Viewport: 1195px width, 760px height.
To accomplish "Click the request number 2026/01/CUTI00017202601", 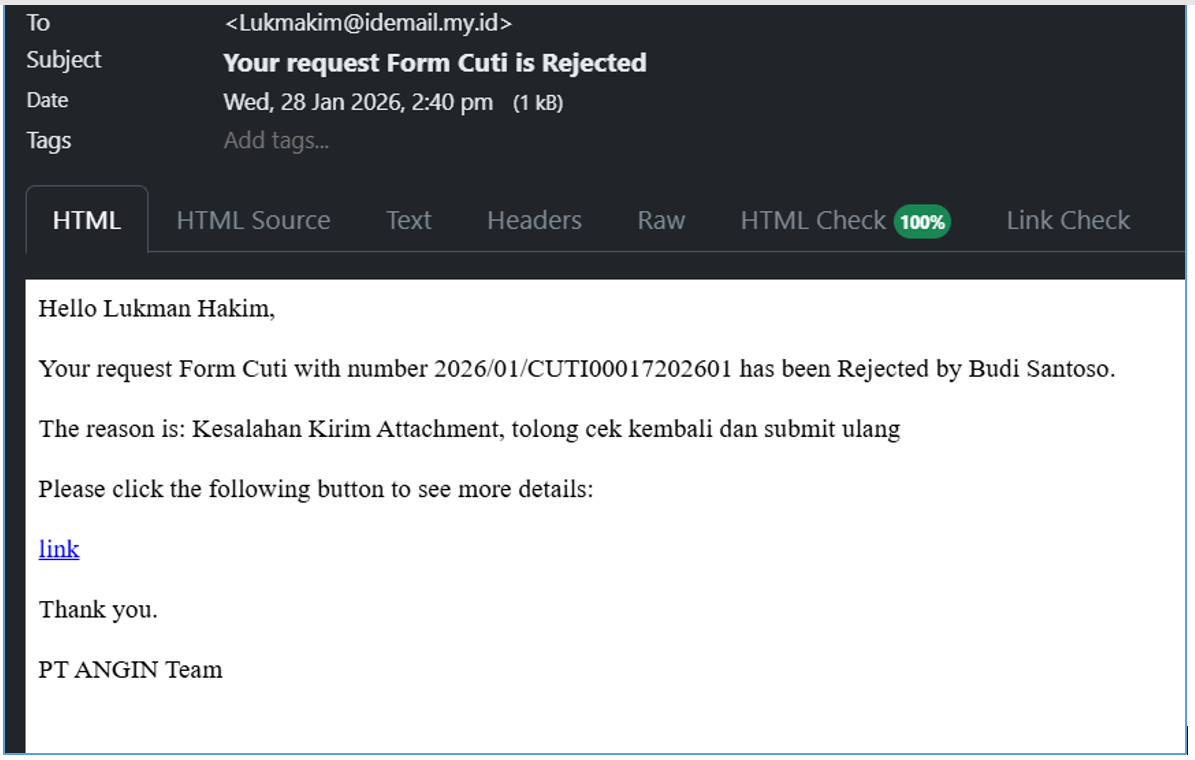I will pyautogui.click(x=583, y=369).
